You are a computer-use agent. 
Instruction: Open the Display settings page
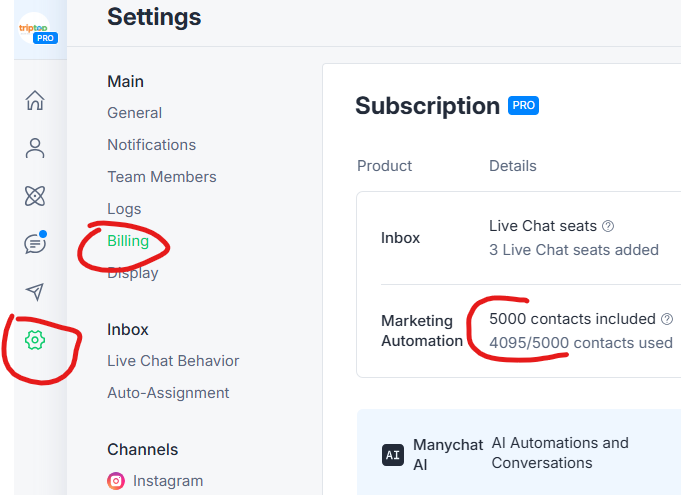click(x=133, y=273)
